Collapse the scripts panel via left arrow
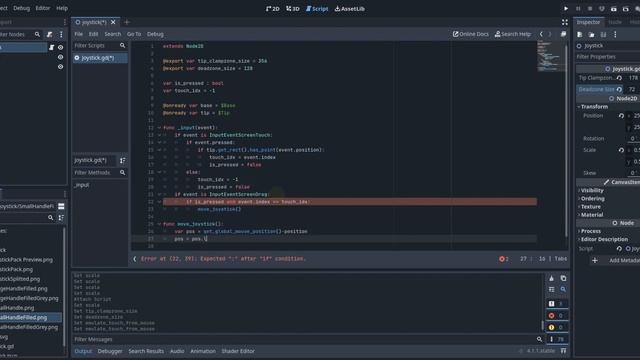This screenshot has width=640, height=360. point(135,259)
